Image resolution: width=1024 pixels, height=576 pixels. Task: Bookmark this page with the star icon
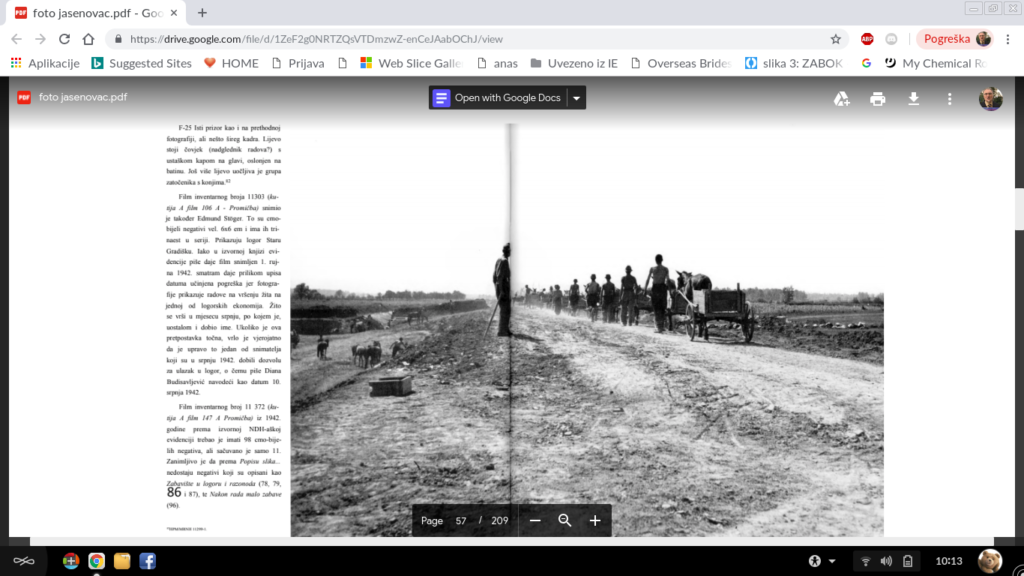tap(835, 39)
